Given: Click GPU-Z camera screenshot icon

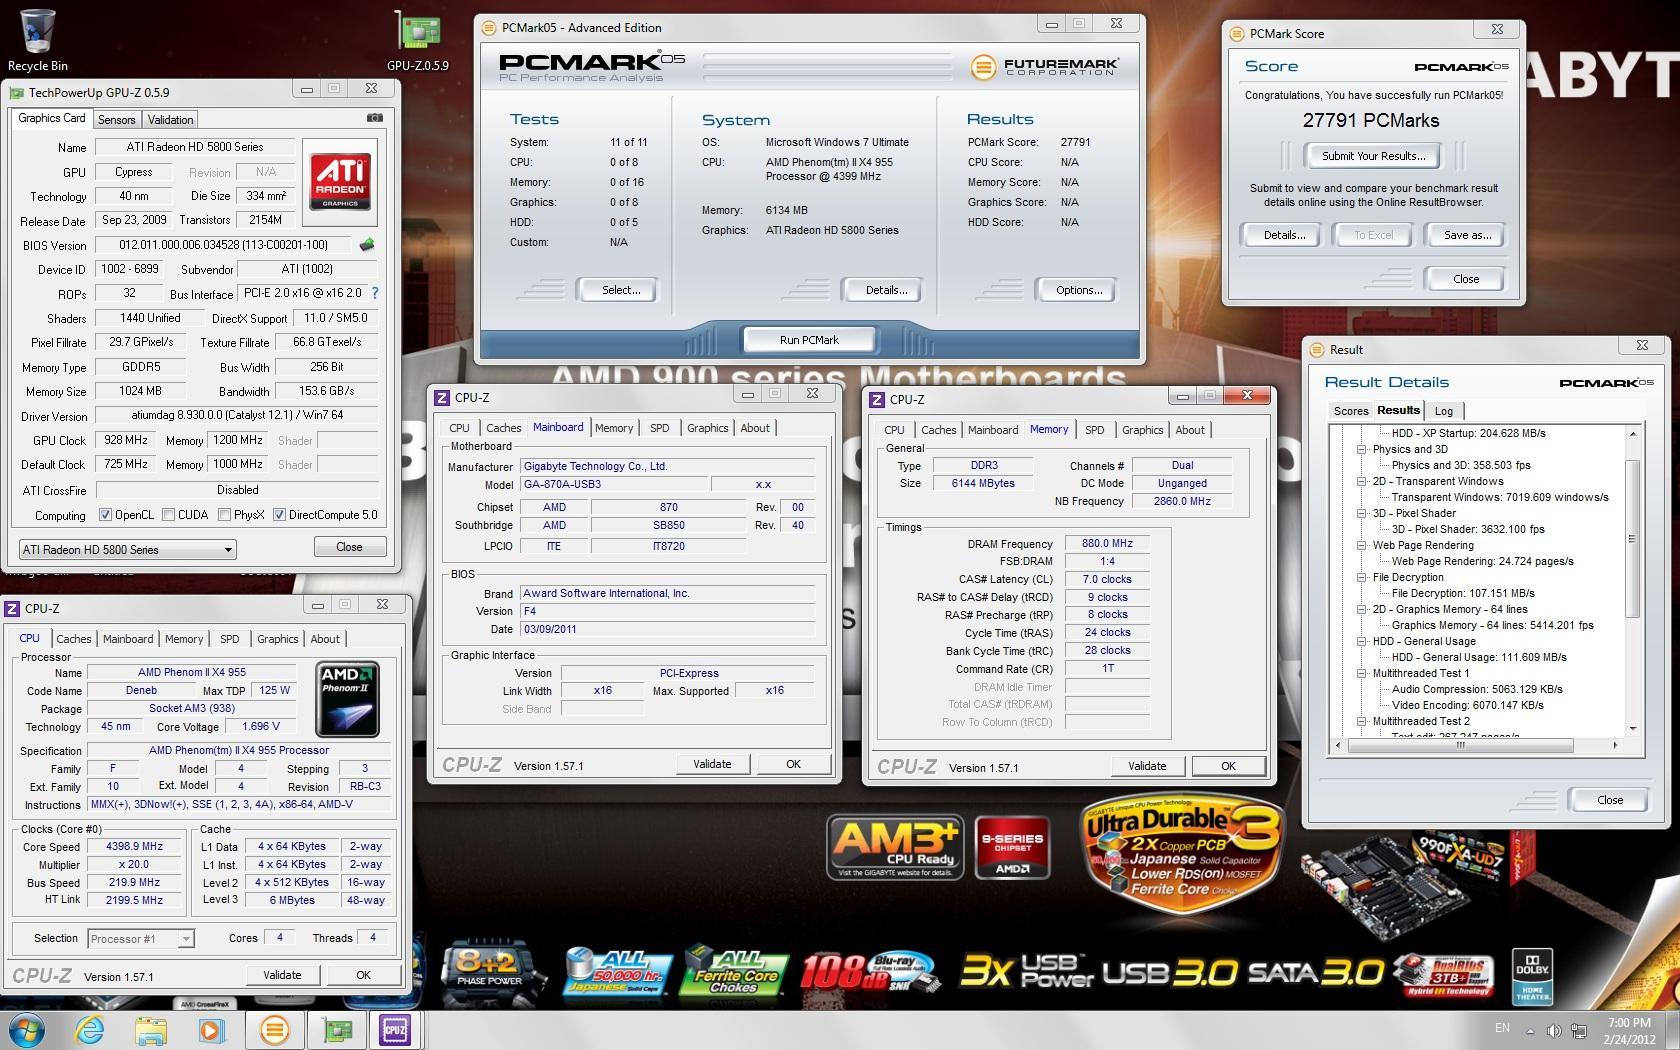Looking at the screenshot, I should pos(375,118).
